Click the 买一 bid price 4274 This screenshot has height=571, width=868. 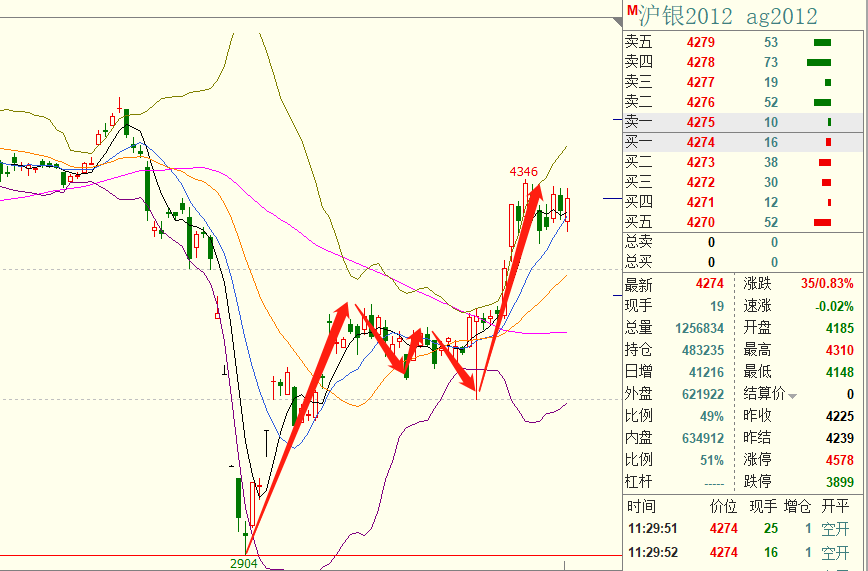(x=700, y=142)
